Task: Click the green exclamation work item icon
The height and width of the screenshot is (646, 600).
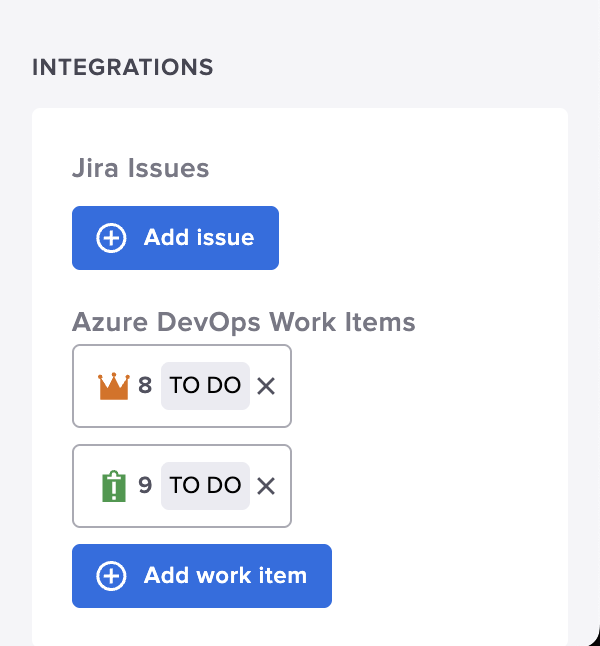Action: 114,486
